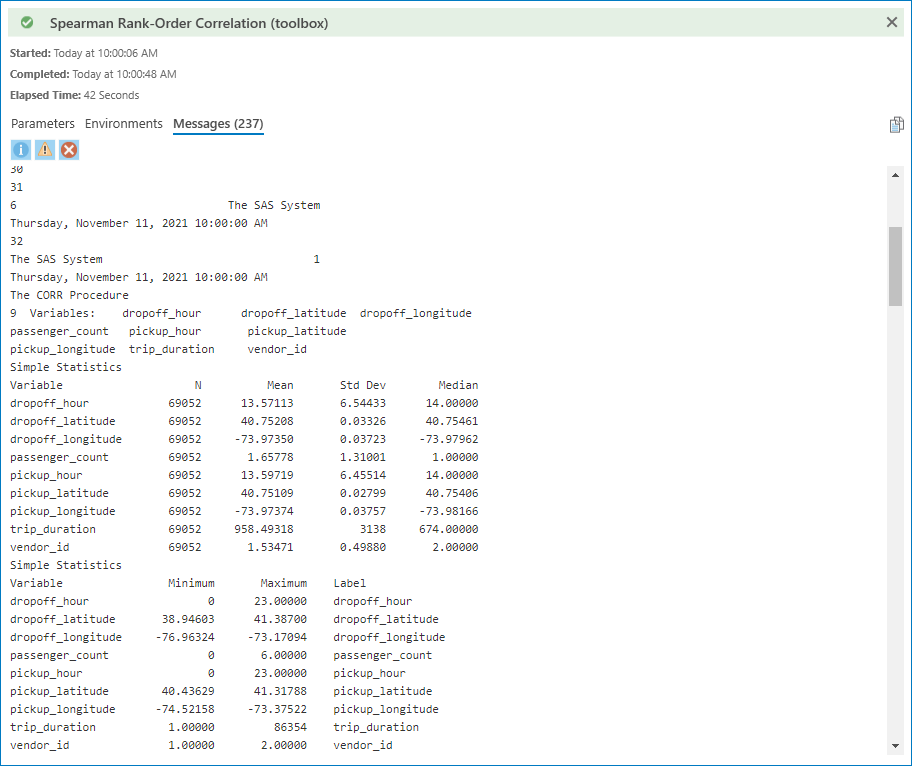Close the Spearman correlation results dialog
The height and width of the screenshot is (766, 912).
[891, 22]
